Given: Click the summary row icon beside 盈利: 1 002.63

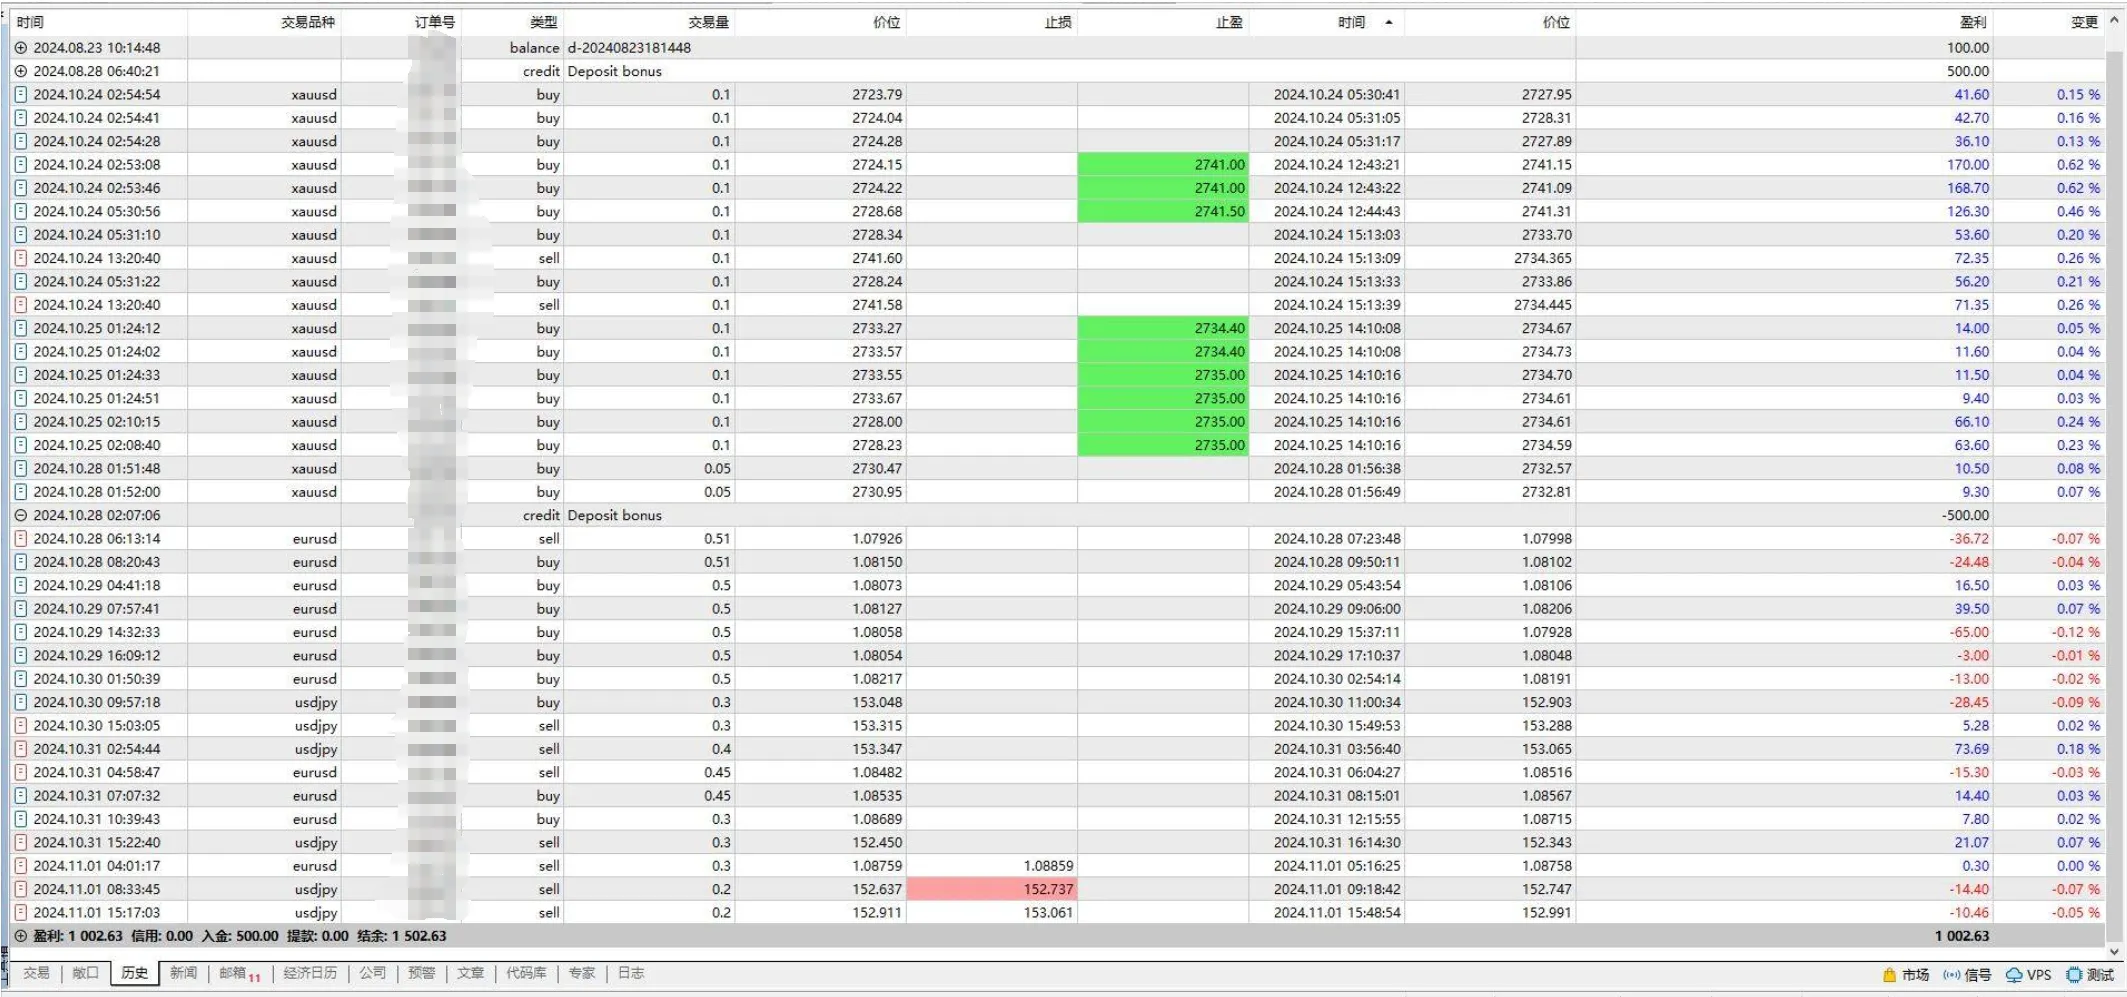Looking at the screenshot, I should point(20,936).
